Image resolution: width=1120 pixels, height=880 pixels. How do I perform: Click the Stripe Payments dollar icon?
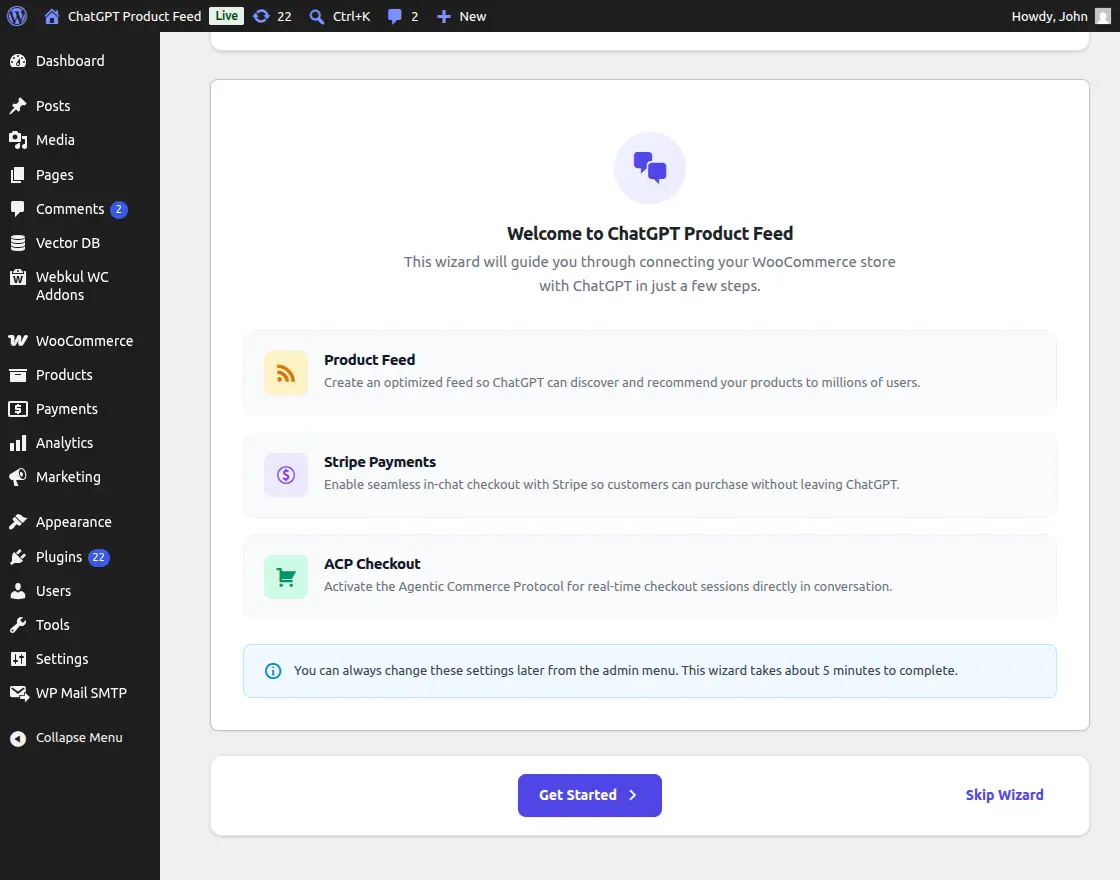(x=285, y=475)
